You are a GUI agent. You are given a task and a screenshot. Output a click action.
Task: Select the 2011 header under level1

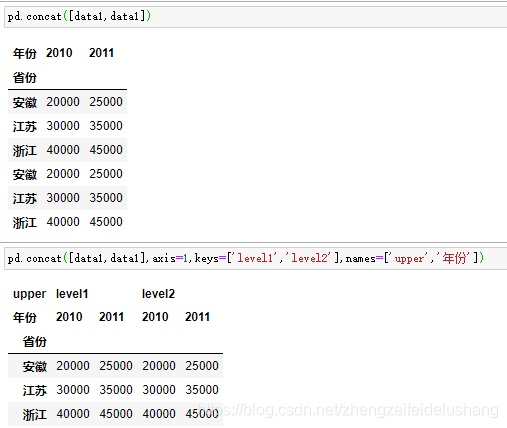coord(111,317)
